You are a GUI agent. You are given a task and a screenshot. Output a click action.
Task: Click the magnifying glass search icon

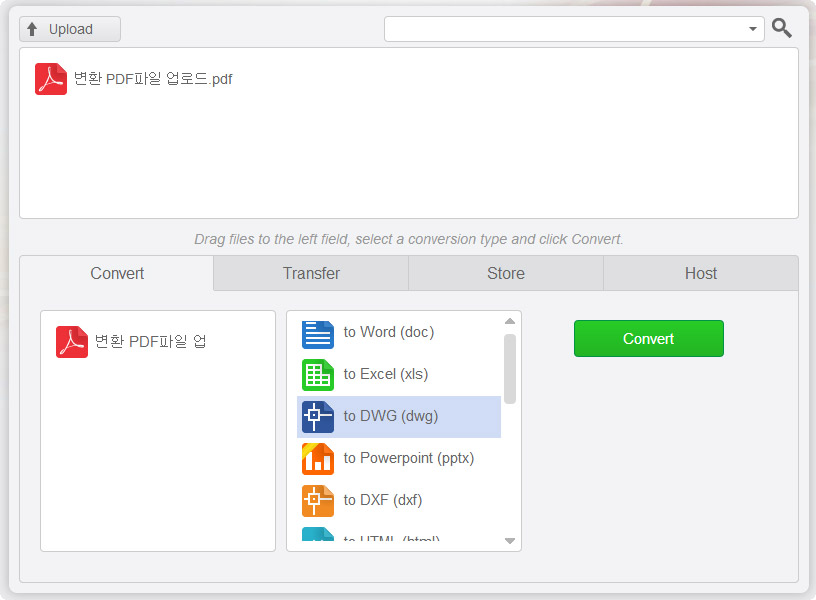tap(782, 29)
